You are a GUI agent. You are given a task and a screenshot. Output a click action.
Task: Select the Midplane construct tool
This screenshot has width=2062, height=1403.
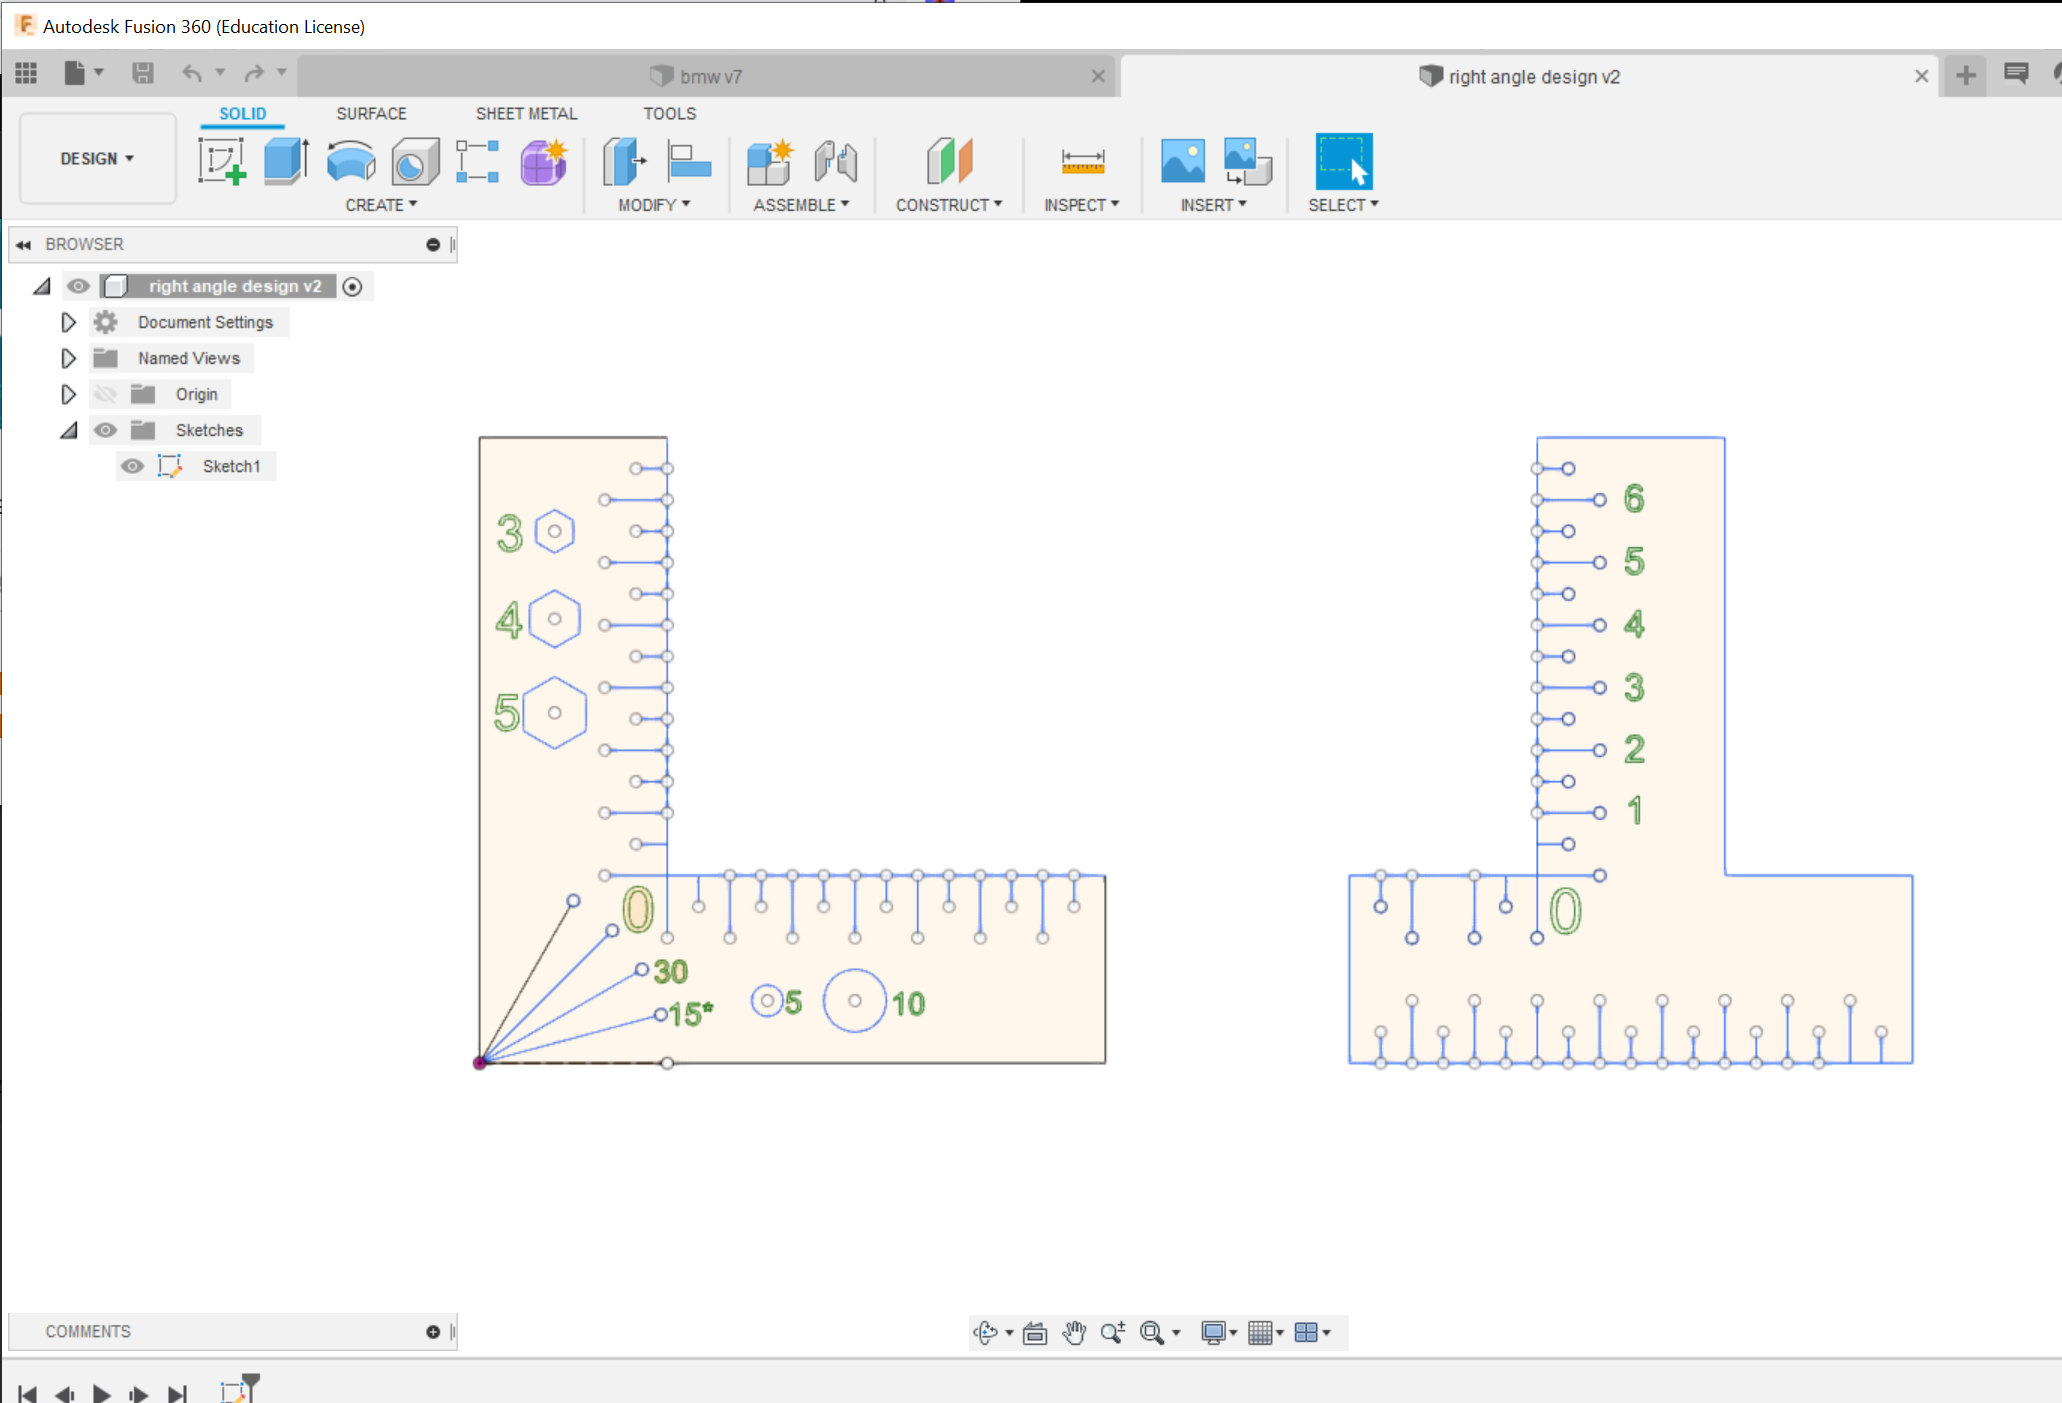pos(949,161)
